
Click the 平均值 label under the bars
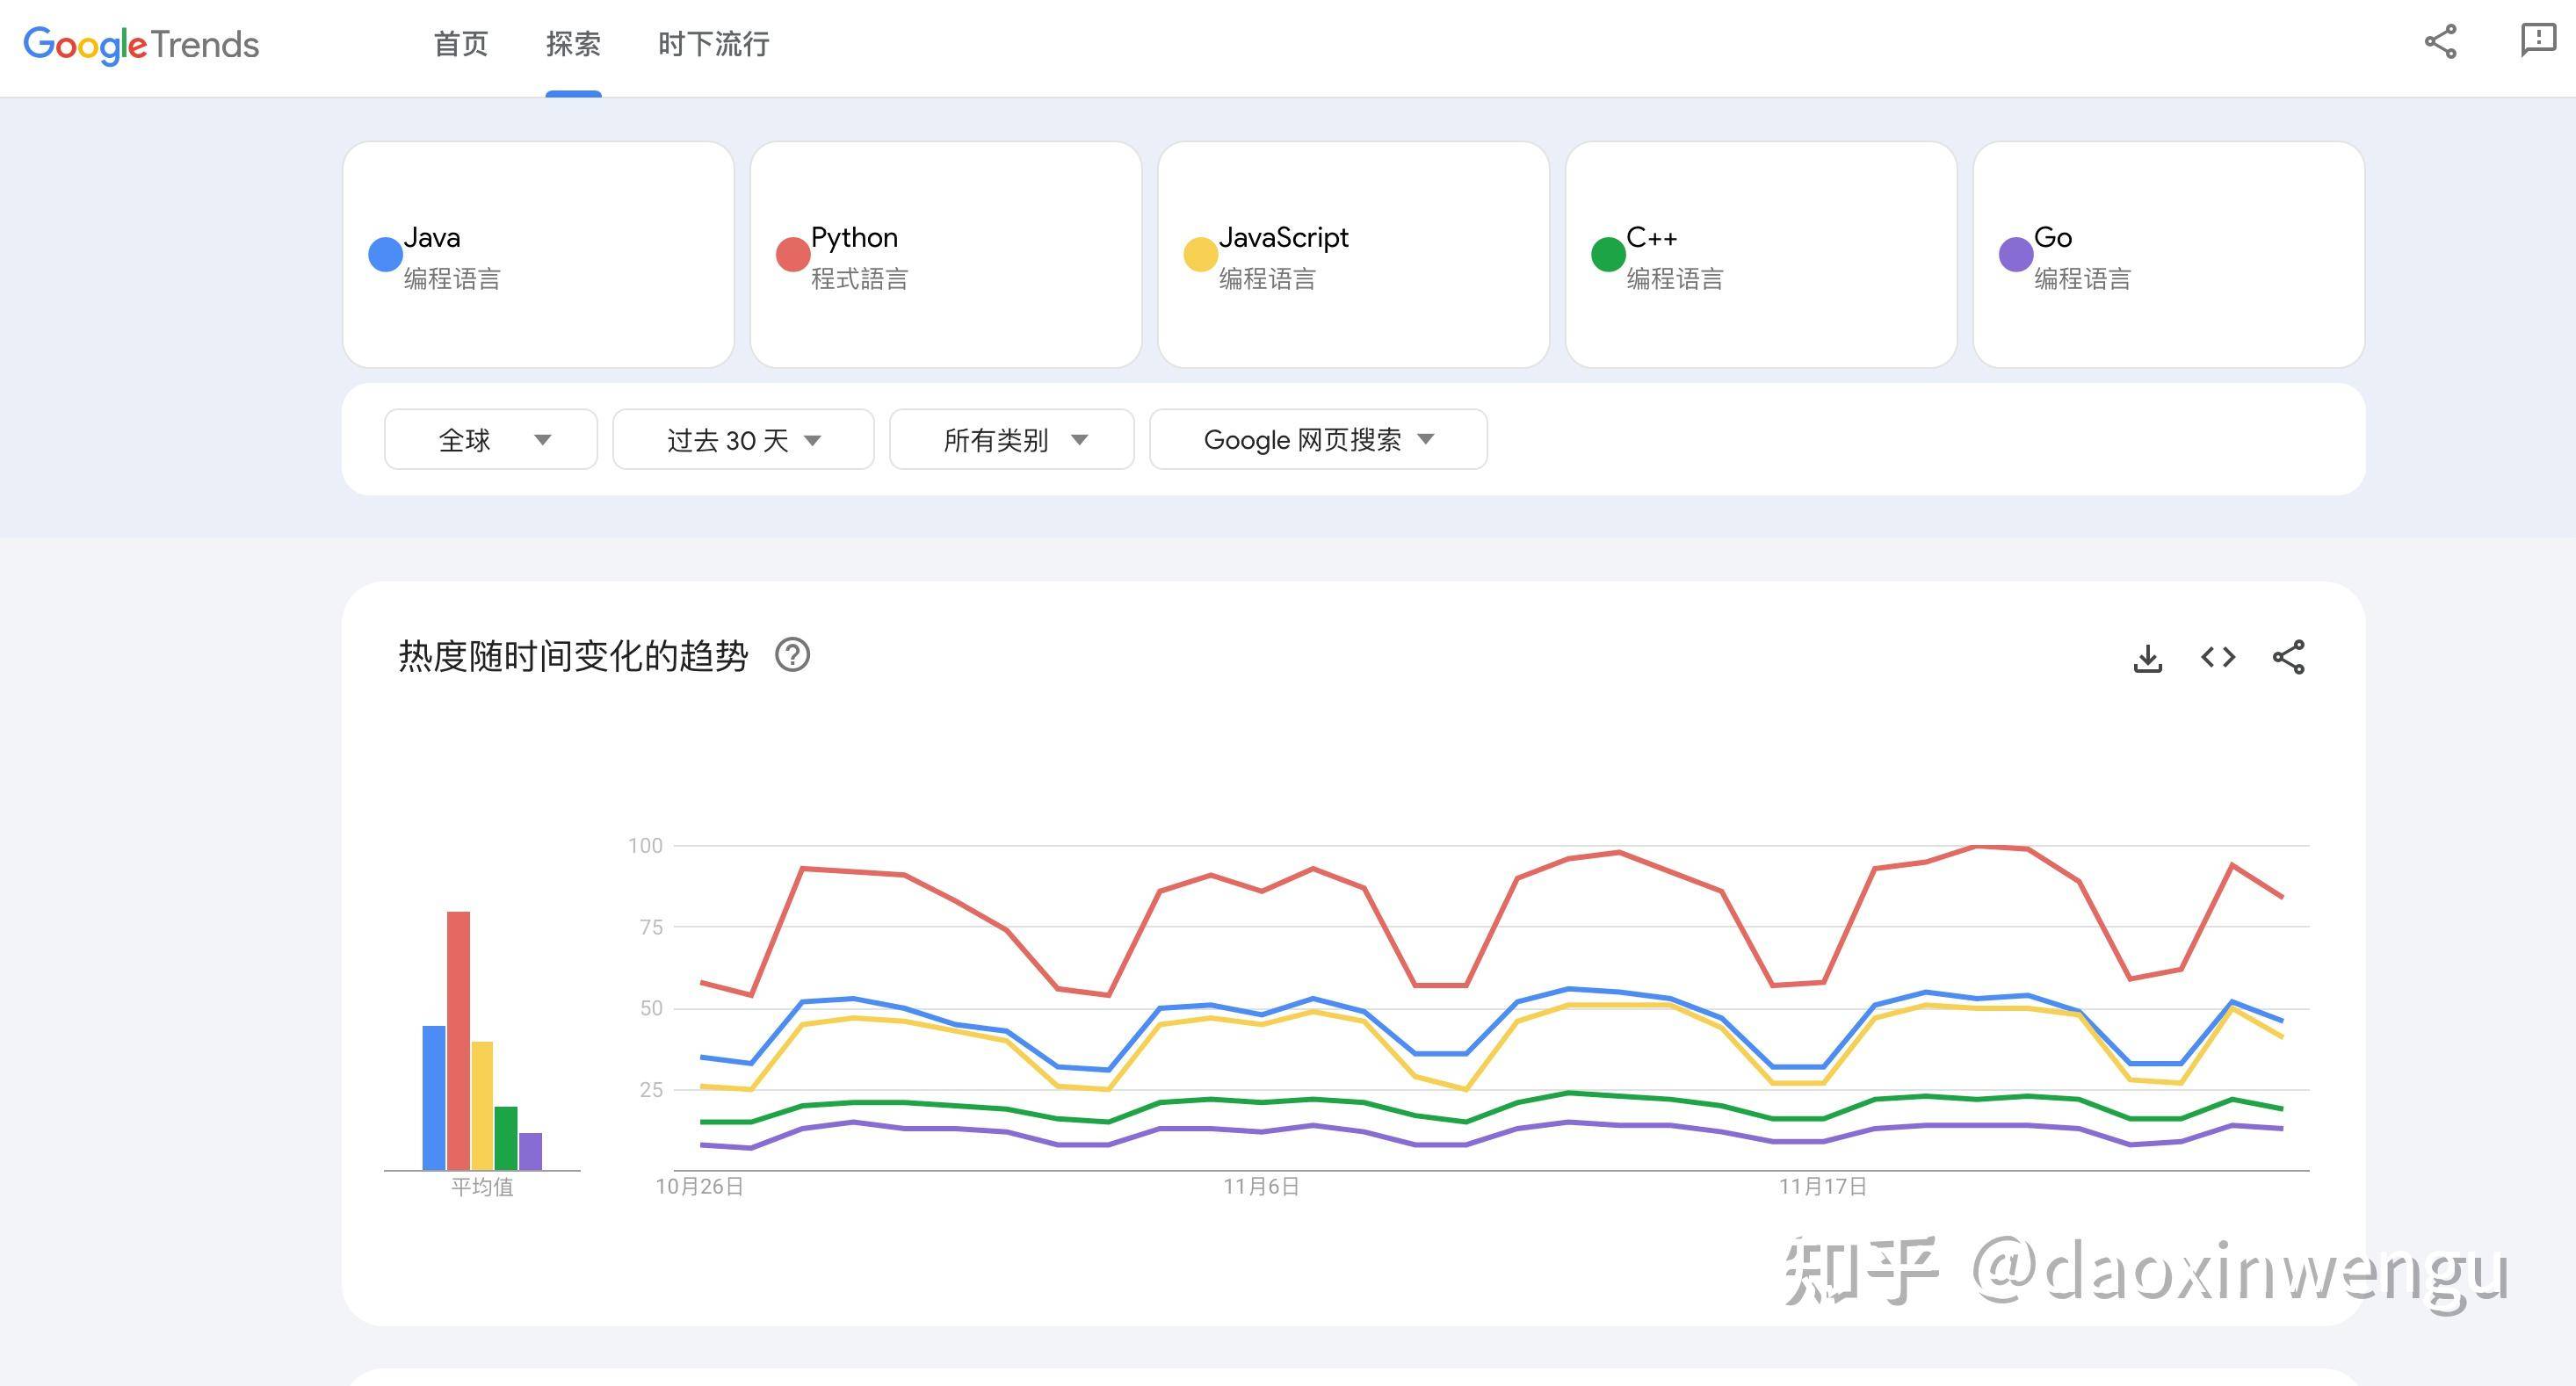[x=482, y=1187]
